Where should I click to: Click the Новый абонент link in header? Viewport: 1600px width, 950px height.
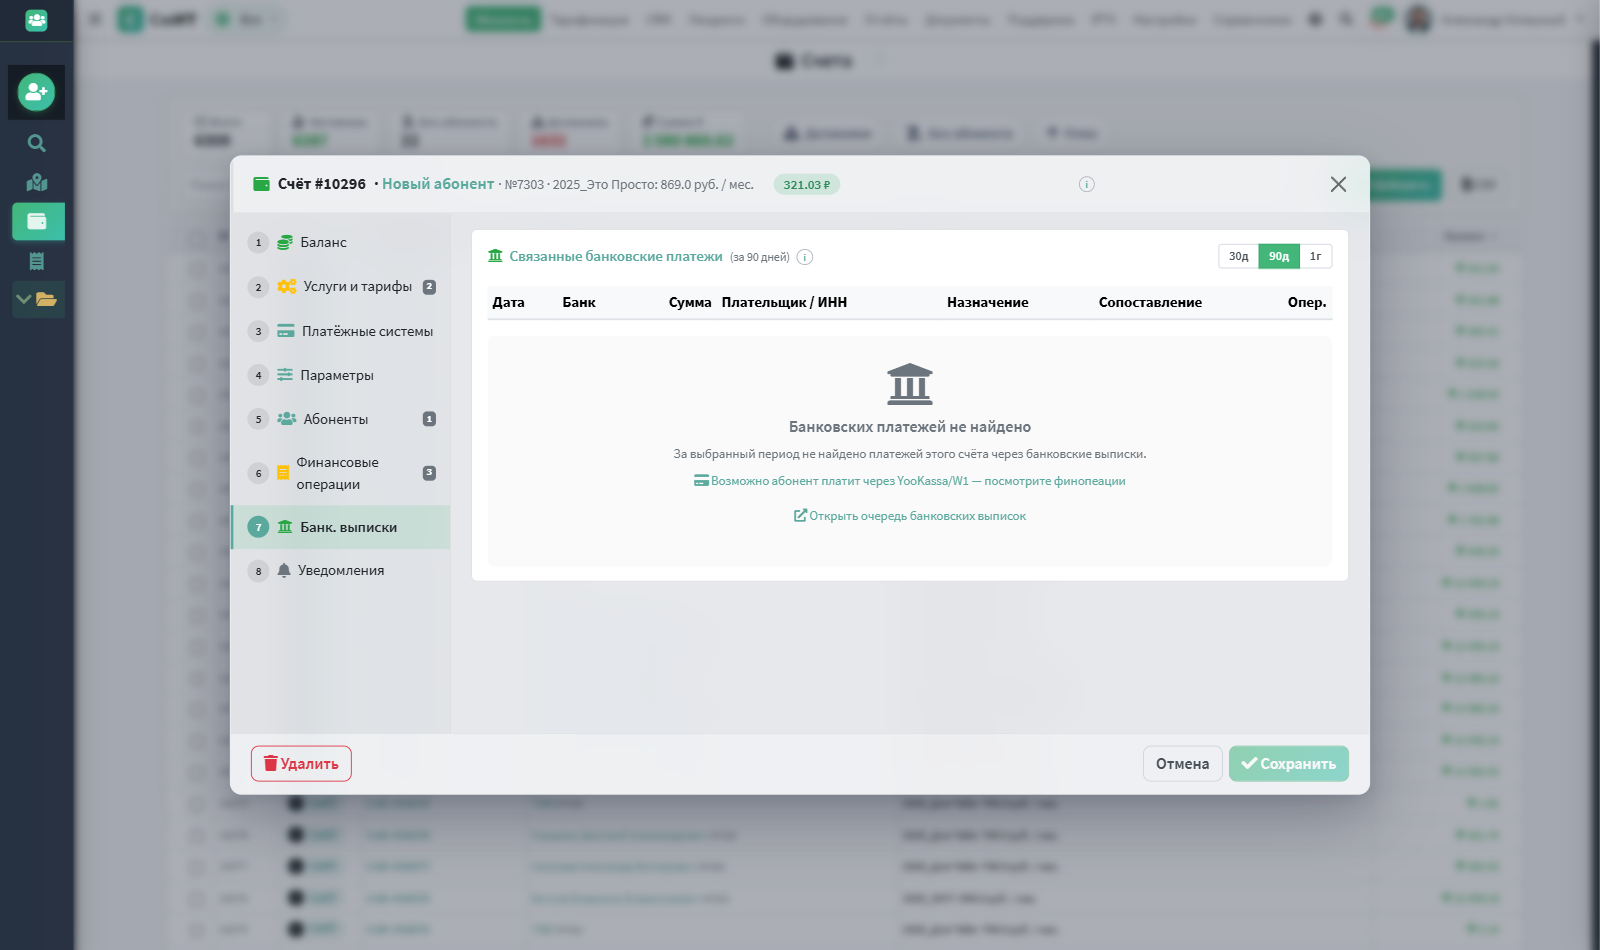[438, 184]
